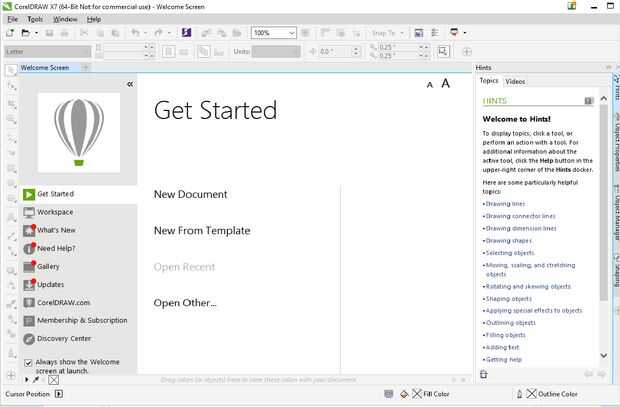Select the Welcome Screen document tab

(x=45, y=68)
